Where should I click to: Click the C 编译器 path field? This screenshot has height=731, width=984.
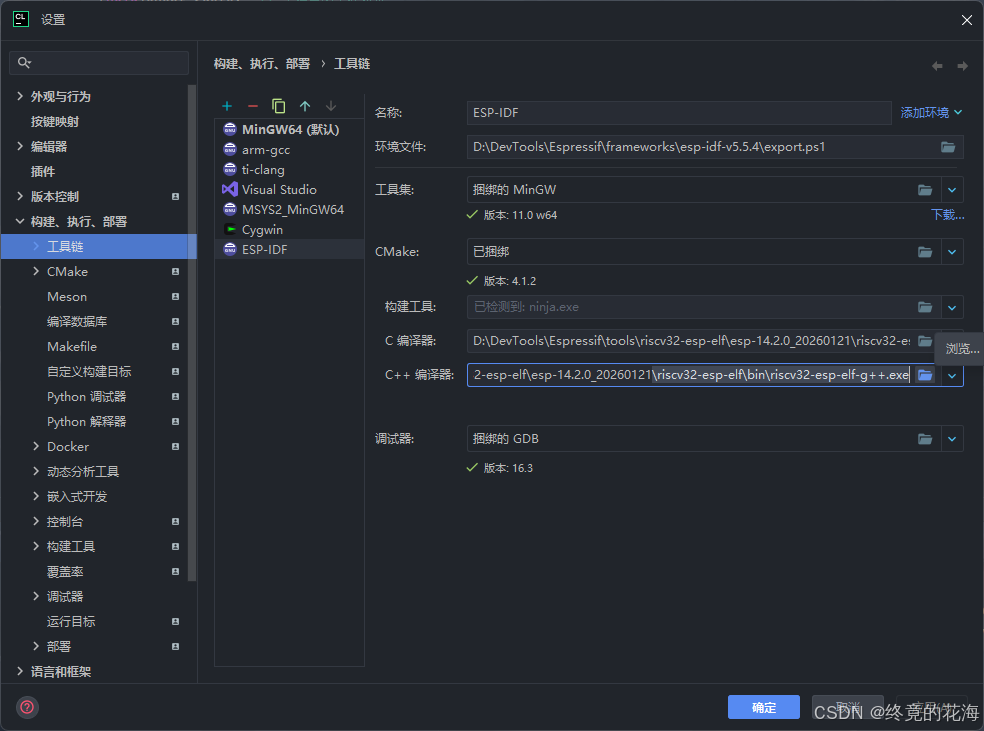[690, 341]
